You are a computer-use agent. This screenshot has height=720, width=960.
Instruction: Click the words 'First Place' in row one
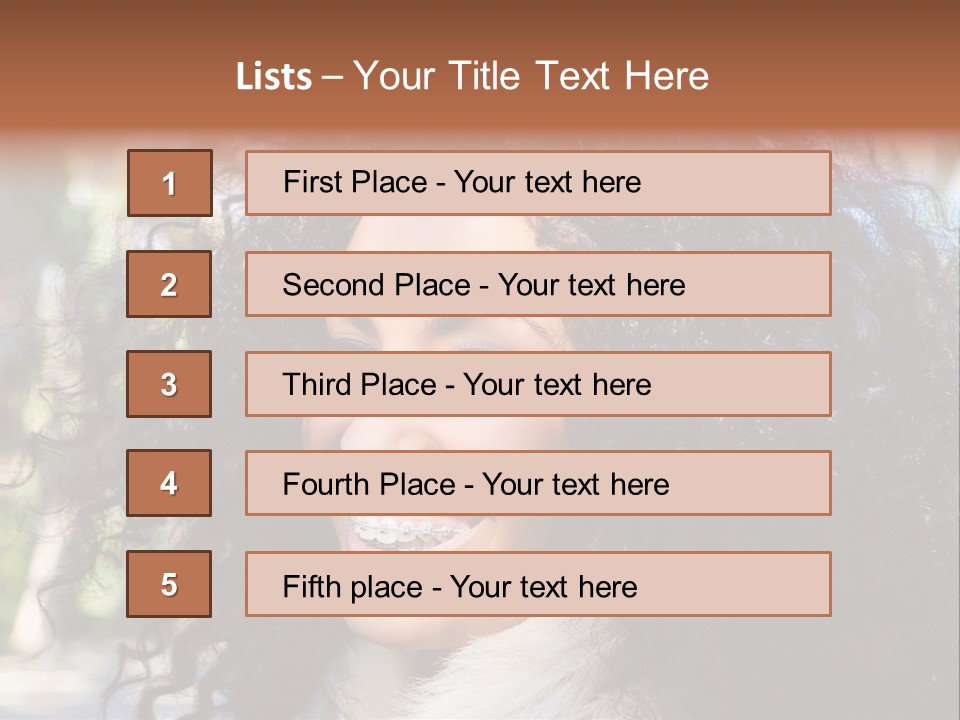(x=355, y=182)
